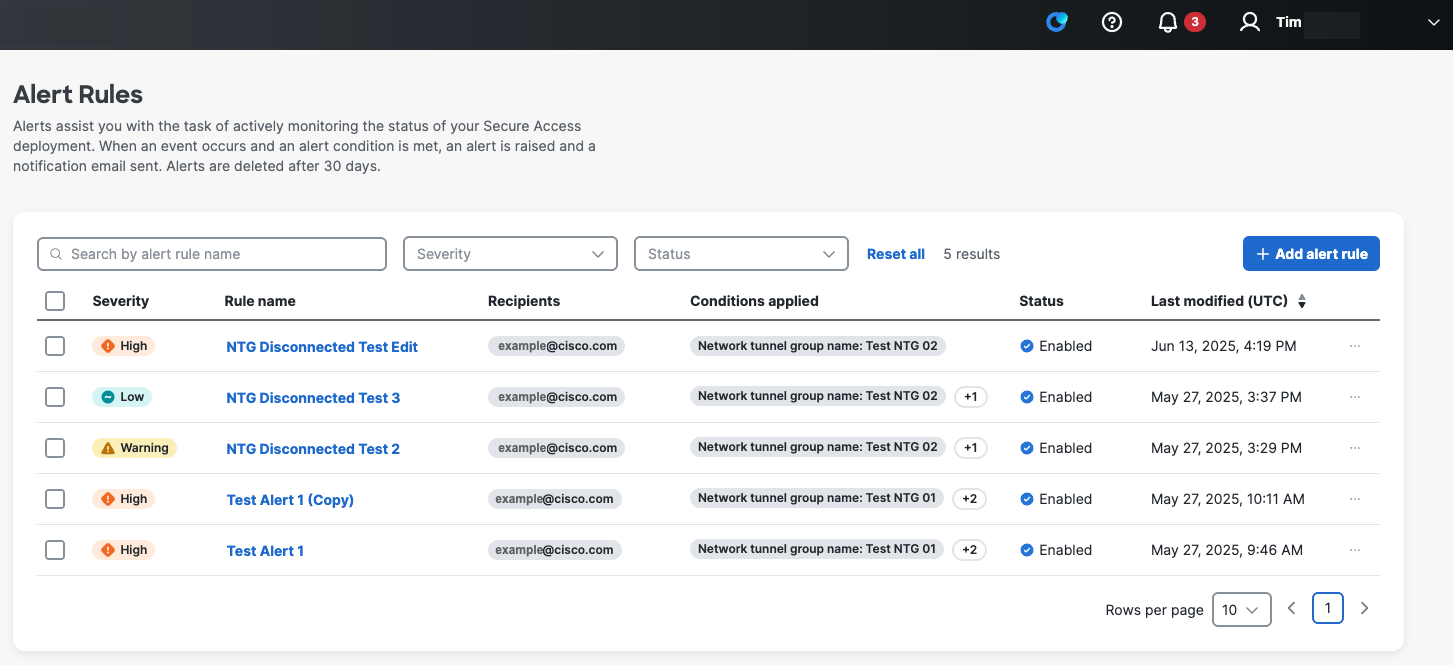
Task: Open Test Alert 1 (Copy) rule
Action: (x=290, y=500)
